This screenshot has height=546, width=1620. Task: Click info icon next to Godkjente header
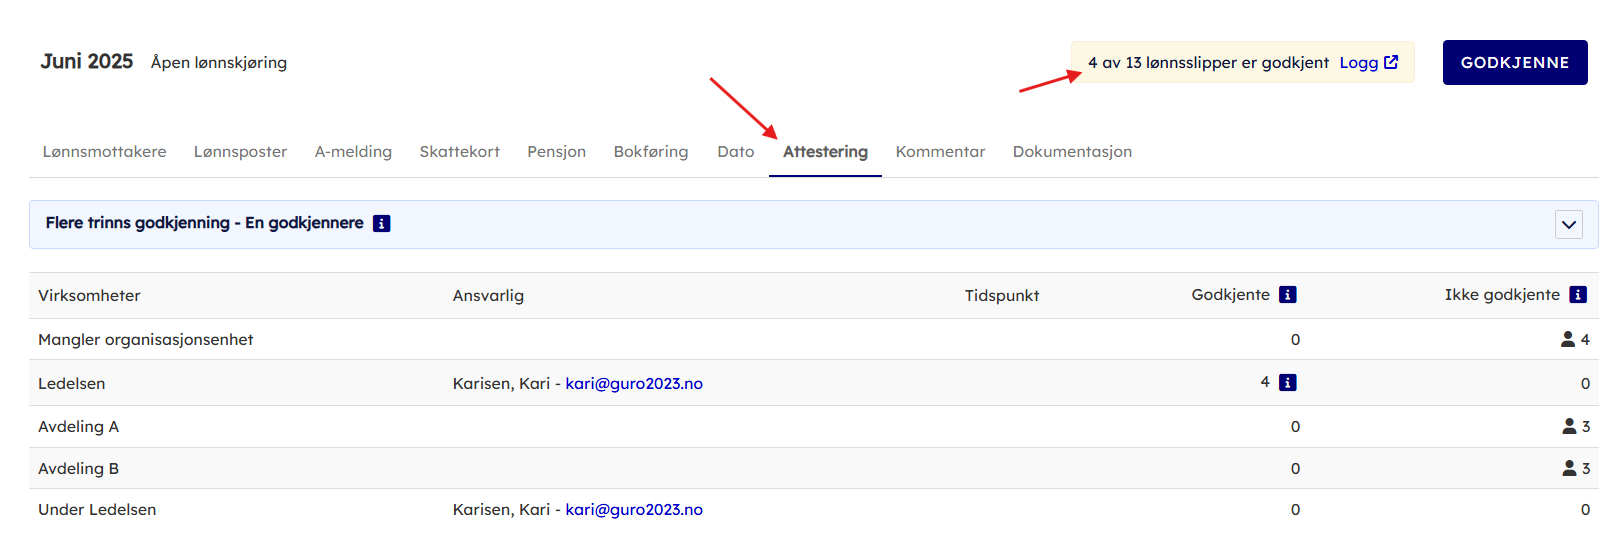click(x=1288, y=295)
